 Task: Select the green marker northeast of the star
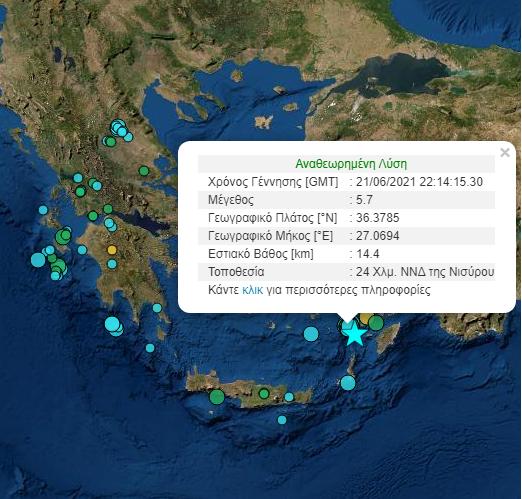pyautogui.click(x=376, y=323)
